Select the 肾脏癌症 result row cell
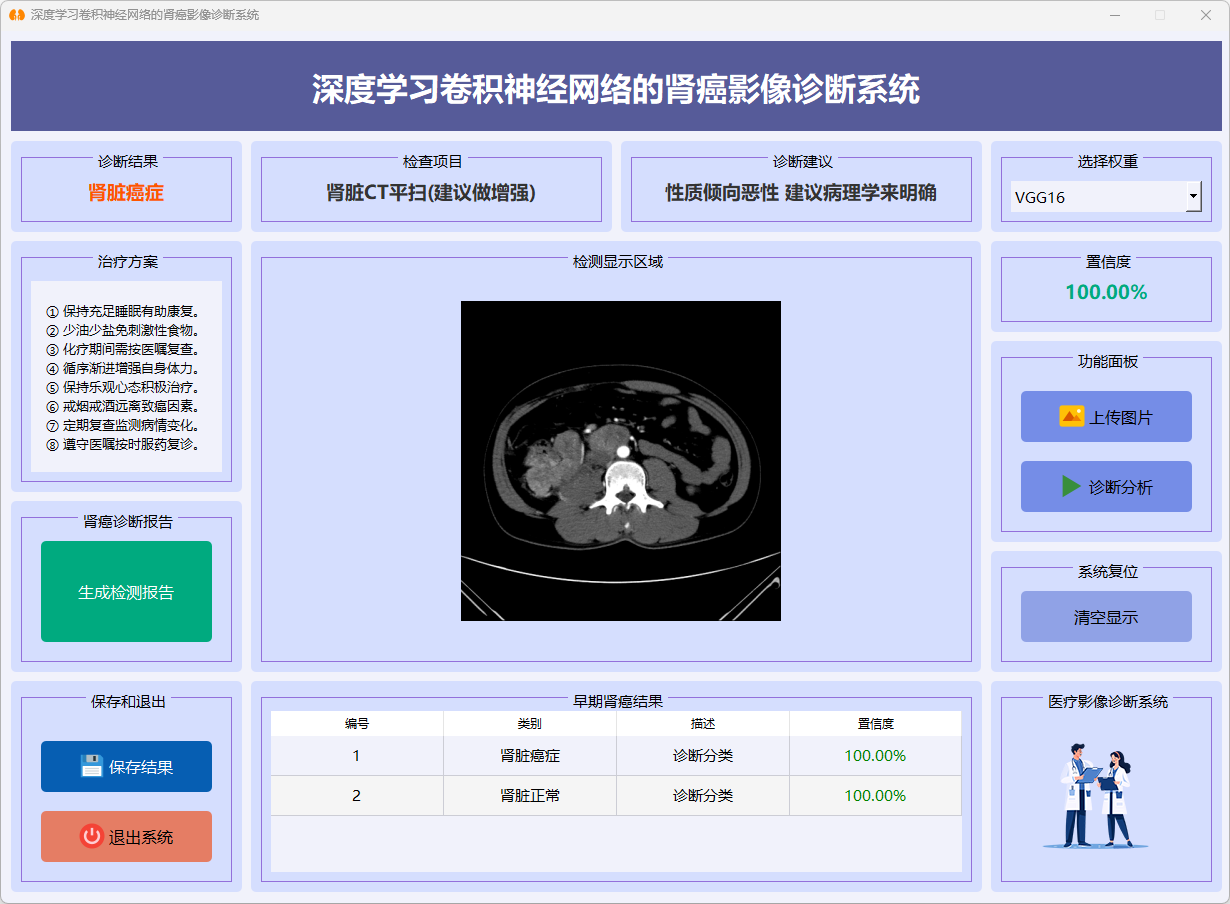1230x904 pixels. [530, 756]
